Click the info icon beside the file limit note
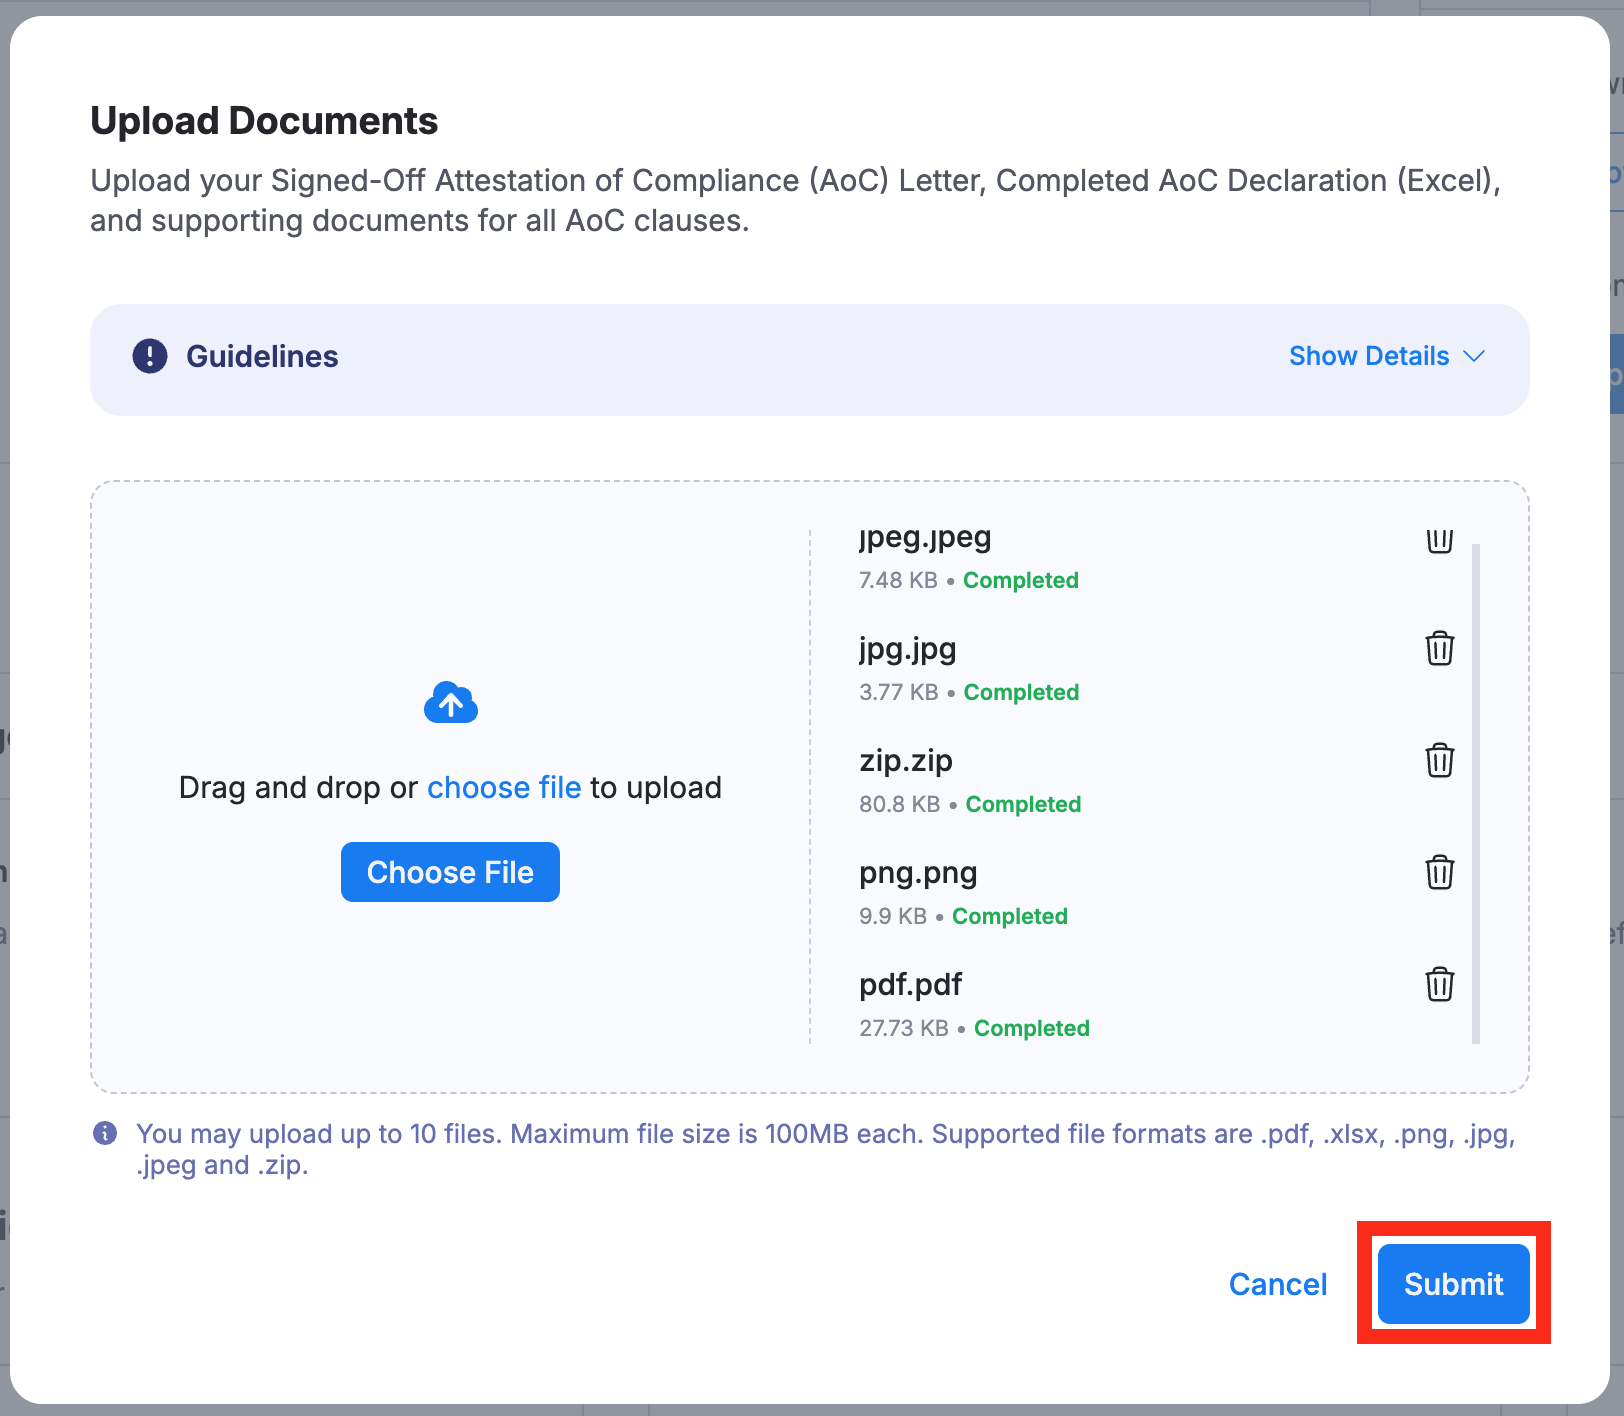 click(105, 1133)
